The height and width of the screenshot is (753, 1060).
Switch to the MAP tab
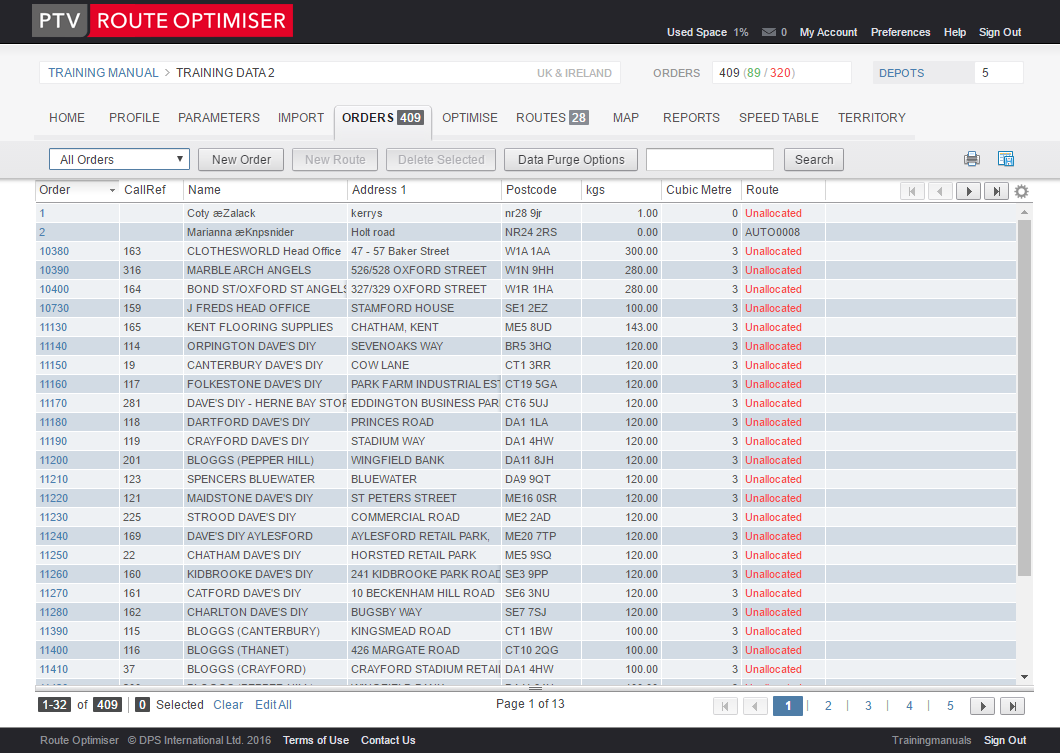tap(626, 118)
